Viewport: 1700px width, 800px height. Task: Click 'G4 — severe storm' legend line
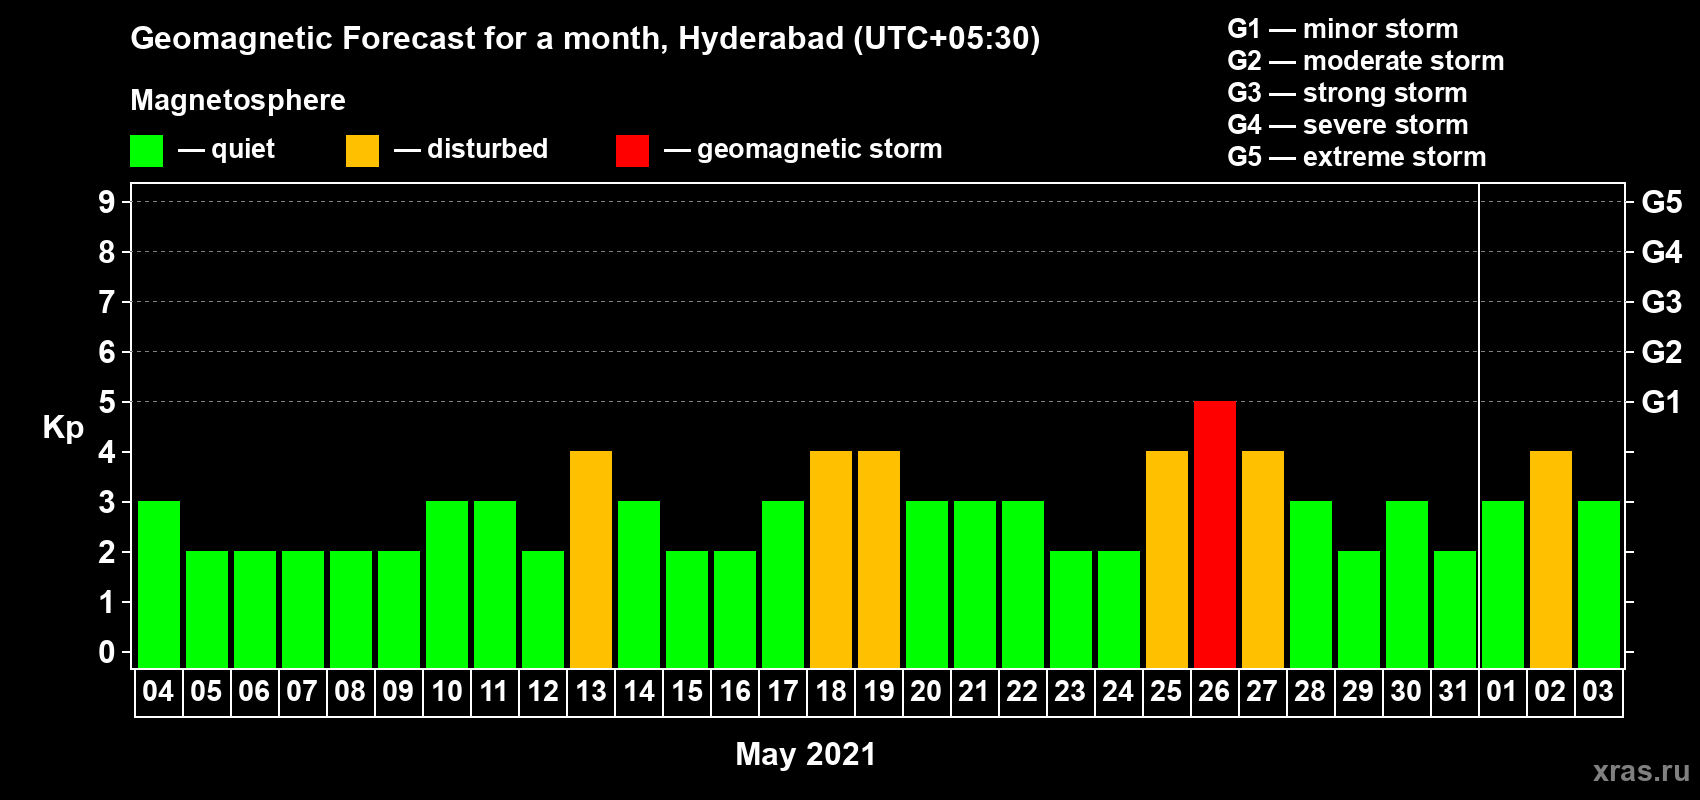point(1348,125)
